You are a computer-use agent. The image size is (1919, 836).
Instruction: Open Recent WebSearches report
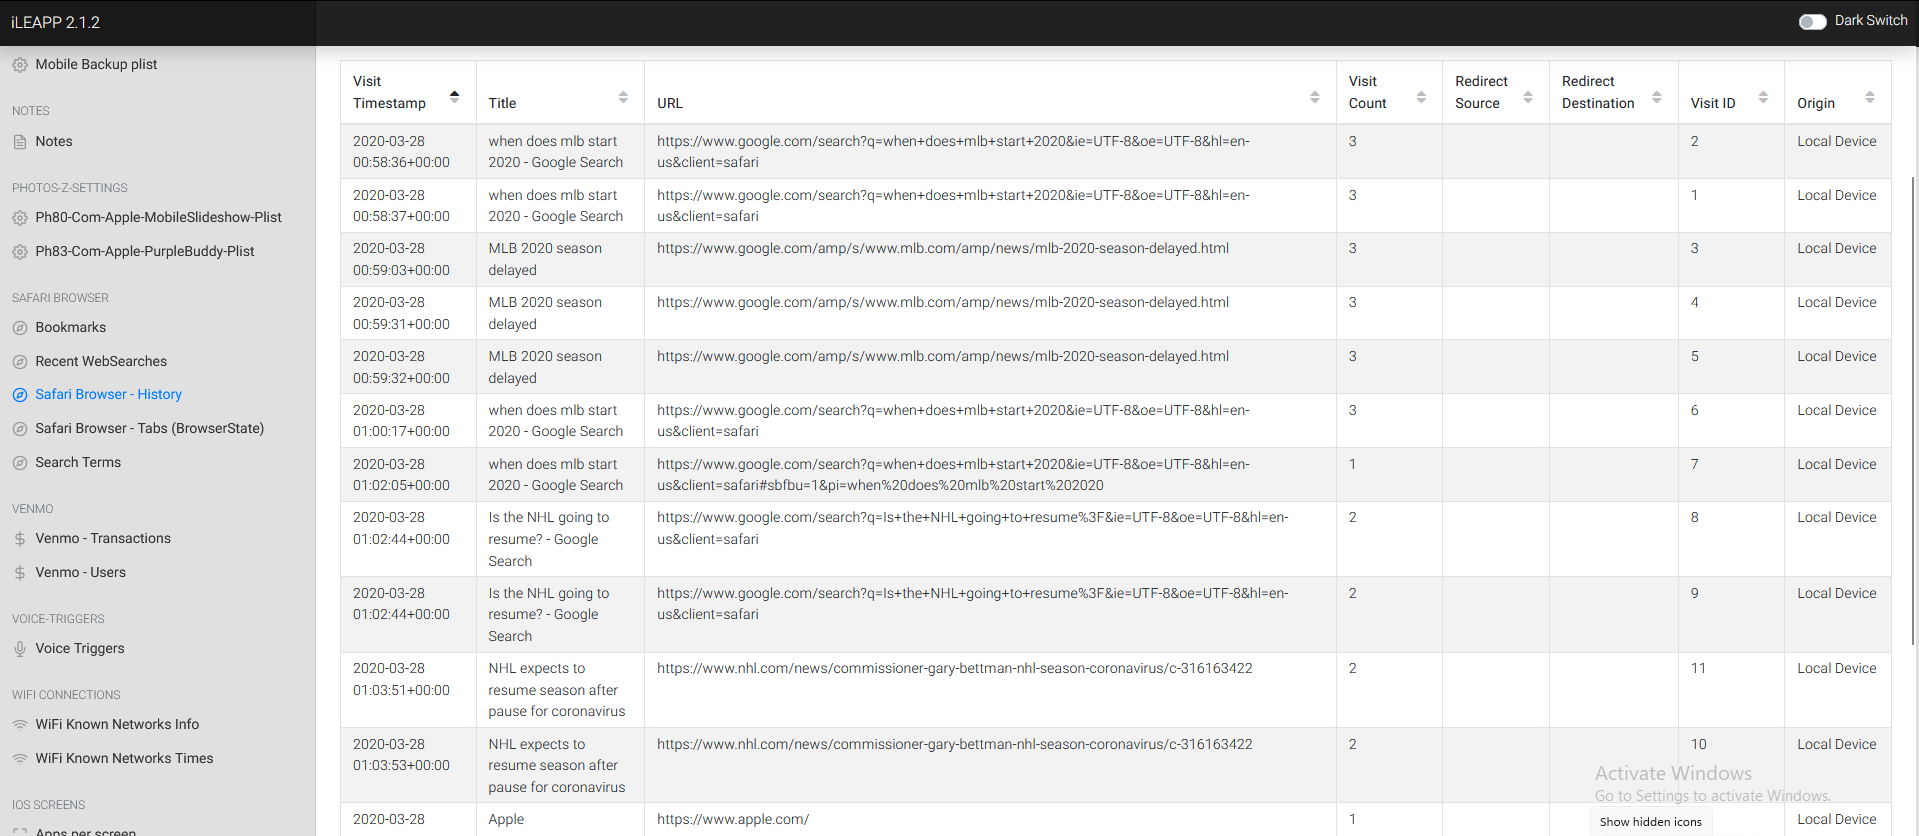point(101,361)
